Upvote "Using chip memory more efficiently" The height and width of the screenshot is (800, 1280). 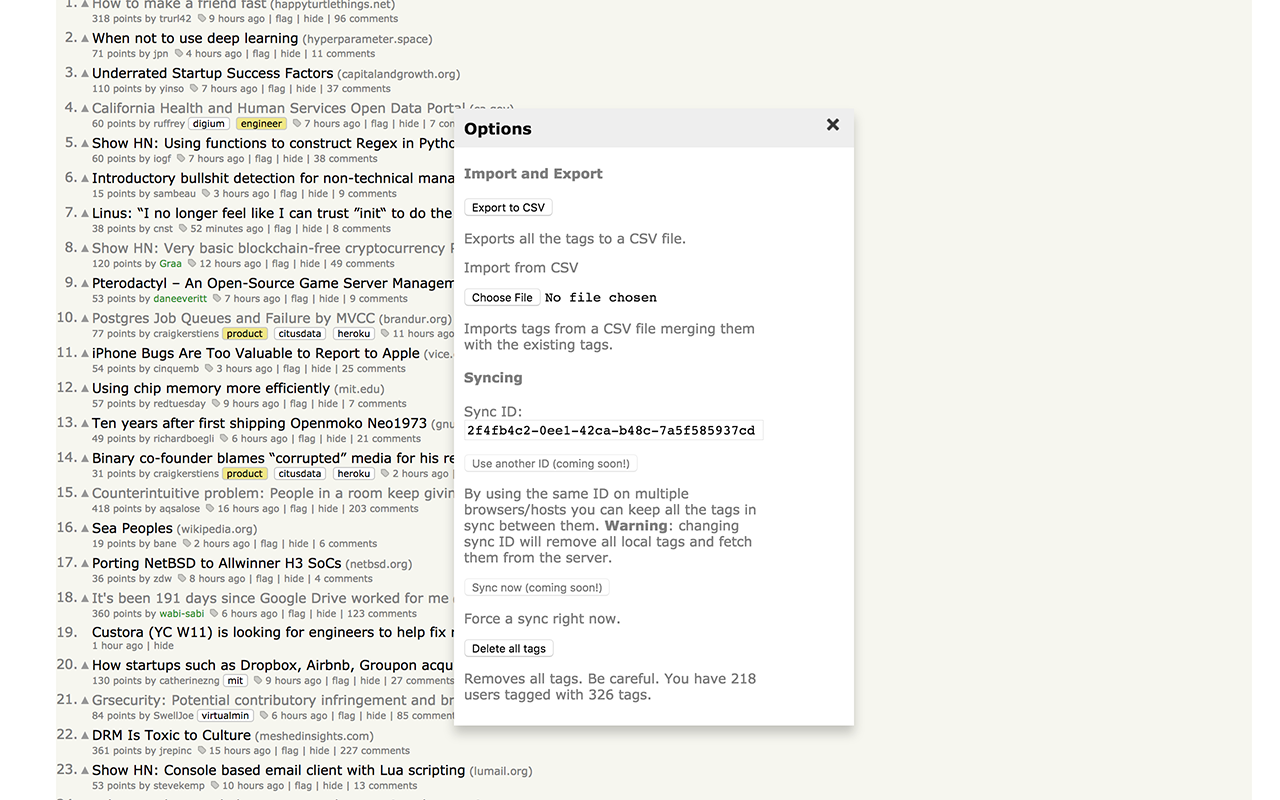click(84, 387)
